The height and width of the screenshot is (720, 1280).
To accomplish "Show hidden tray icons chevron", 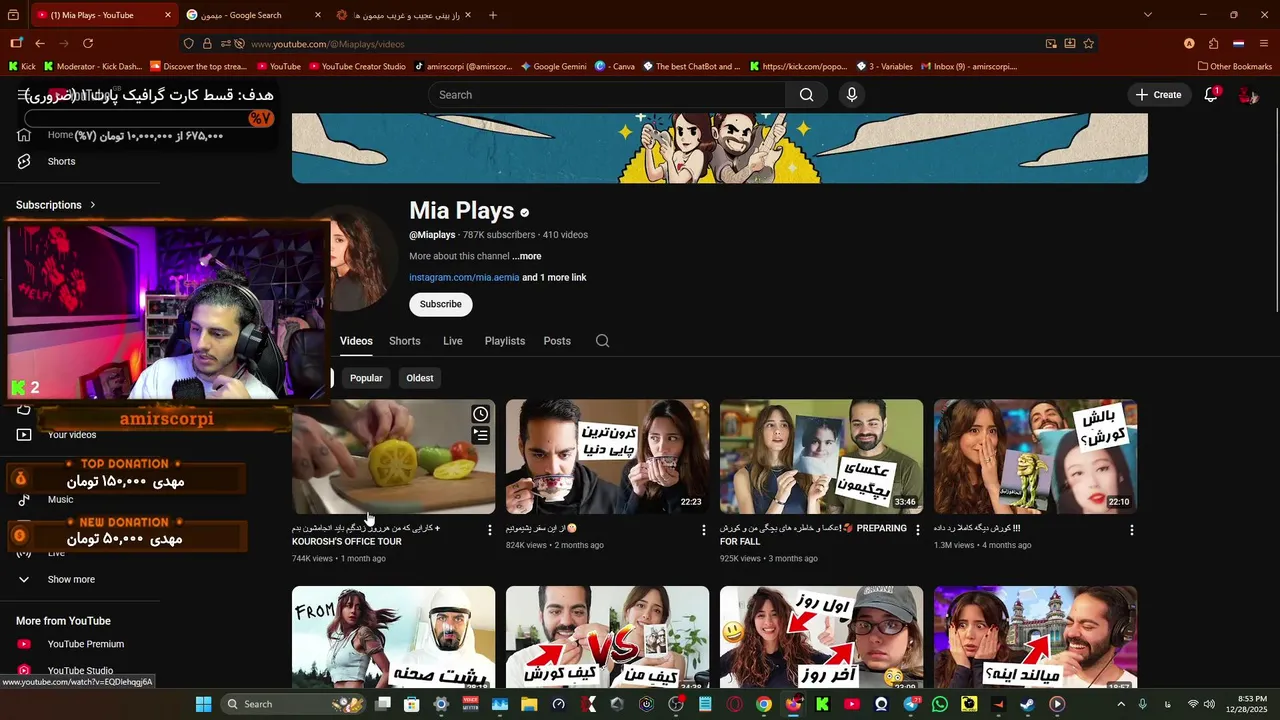I will tap(1121, 704).
